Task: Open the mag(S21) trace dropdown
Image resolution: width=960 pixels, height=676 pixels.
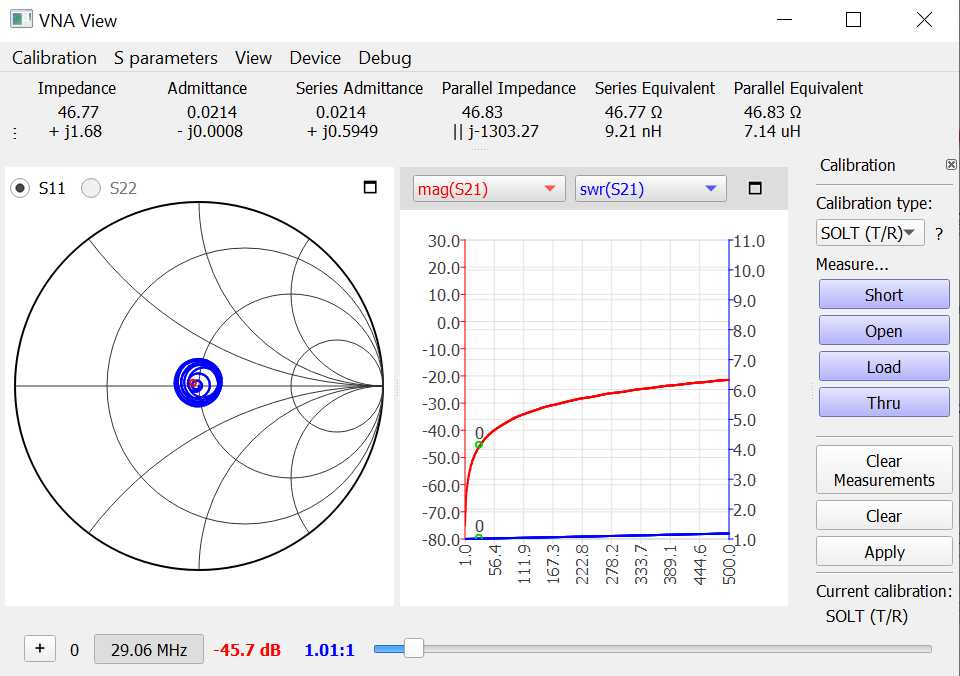Action: (x=488, y=189)
